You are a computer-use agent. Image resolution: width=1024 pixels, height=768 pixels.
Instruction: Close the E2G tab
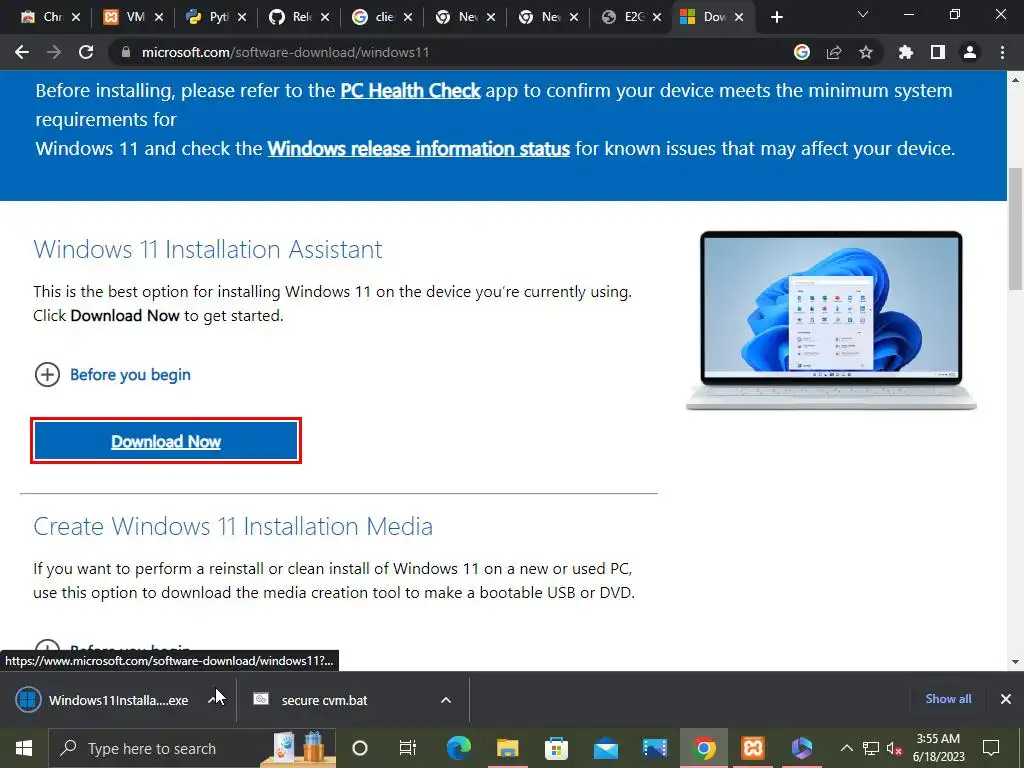coord(656,17)
